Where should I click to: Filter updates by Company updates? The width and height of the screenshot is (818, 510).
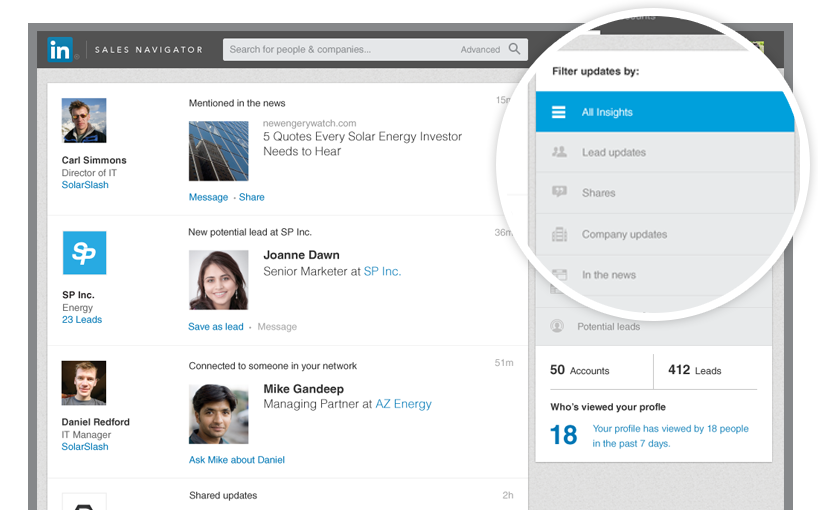[665, 234]
